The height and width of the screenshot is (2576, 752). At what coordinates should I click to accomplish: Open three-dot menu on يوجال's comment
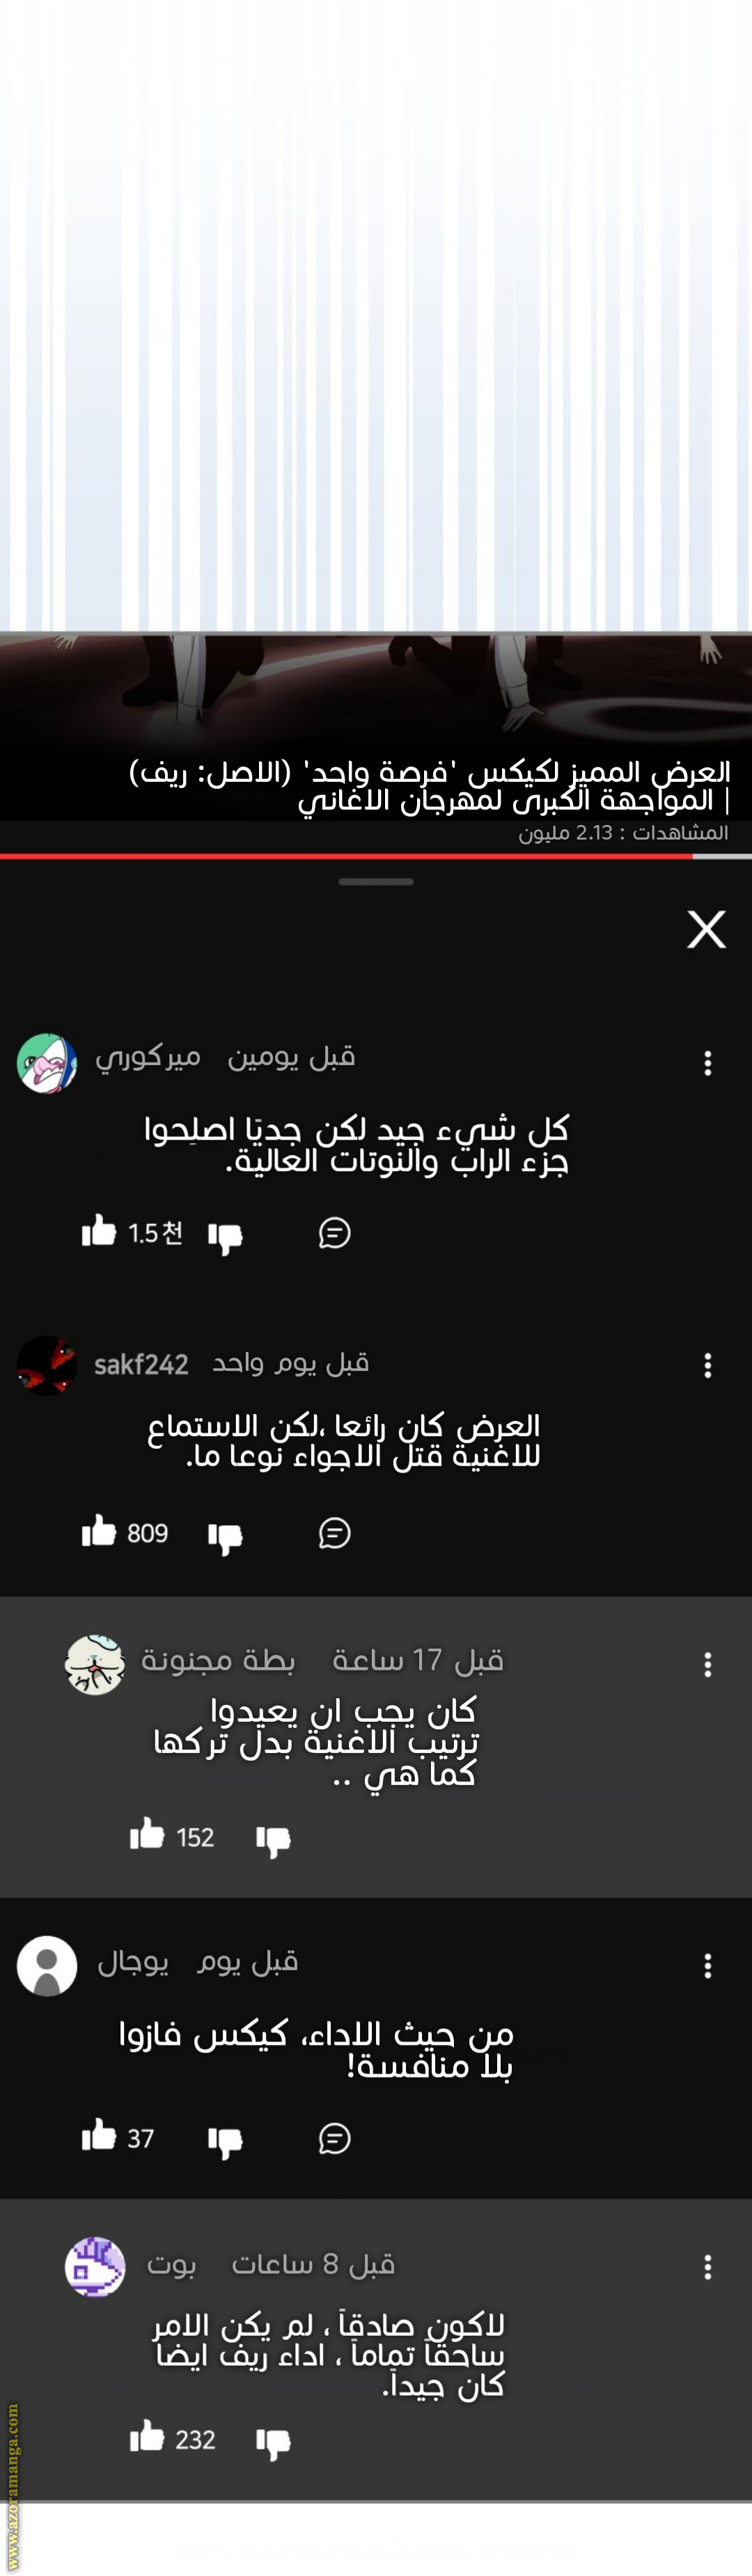pyautogui.click(x=708, y=1966)
